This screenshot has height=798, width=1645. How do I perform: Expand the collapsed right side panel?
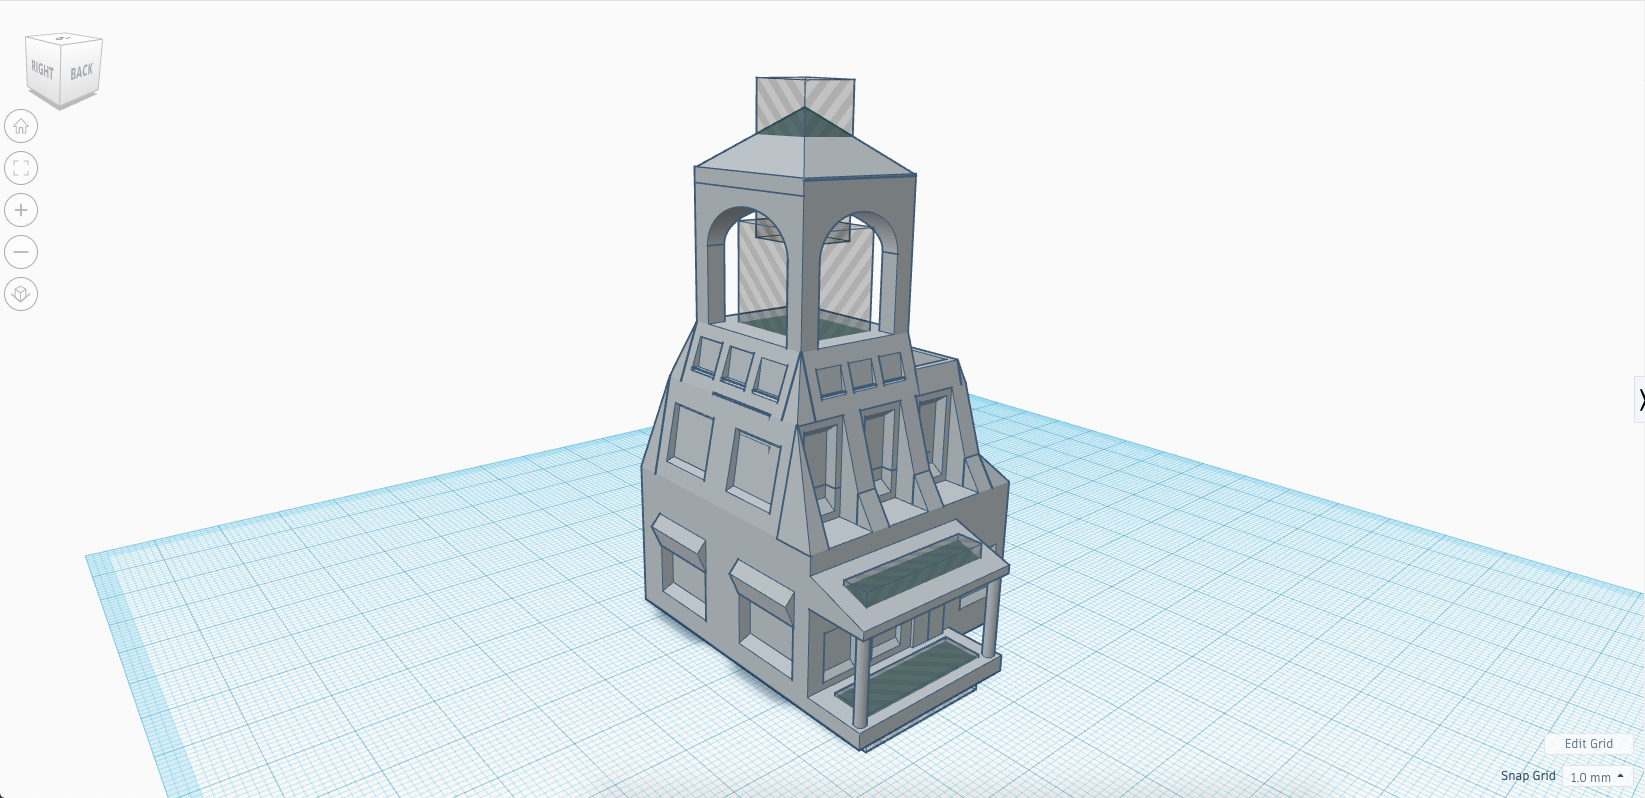(x=1640, y=400)
